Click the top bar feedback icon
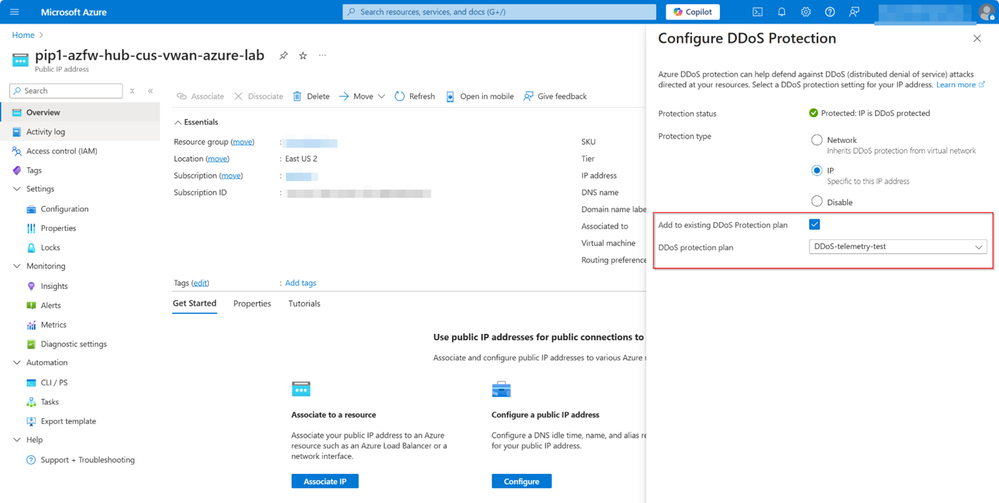The image size is (999, 503). tap(854, 12)
